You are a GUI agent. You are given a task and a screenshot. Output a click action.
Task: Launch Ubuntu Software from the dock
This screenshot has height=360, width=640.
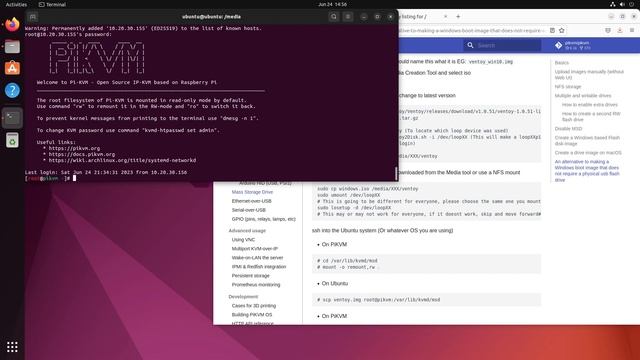coord(12,68)
